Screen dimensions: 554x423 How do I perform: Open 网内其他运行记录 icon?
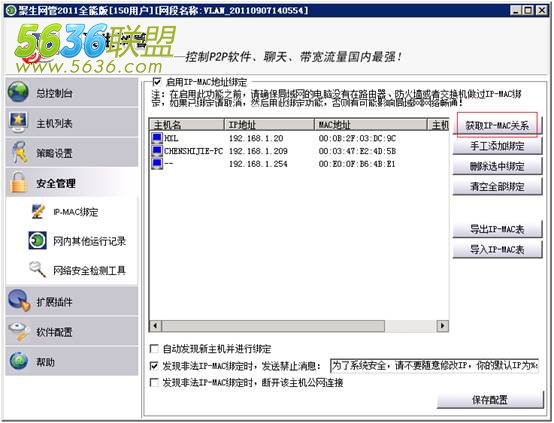37,241
